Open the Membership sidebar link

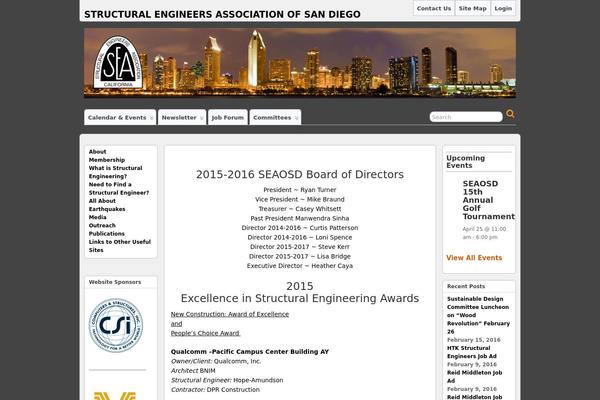(107, 160)
